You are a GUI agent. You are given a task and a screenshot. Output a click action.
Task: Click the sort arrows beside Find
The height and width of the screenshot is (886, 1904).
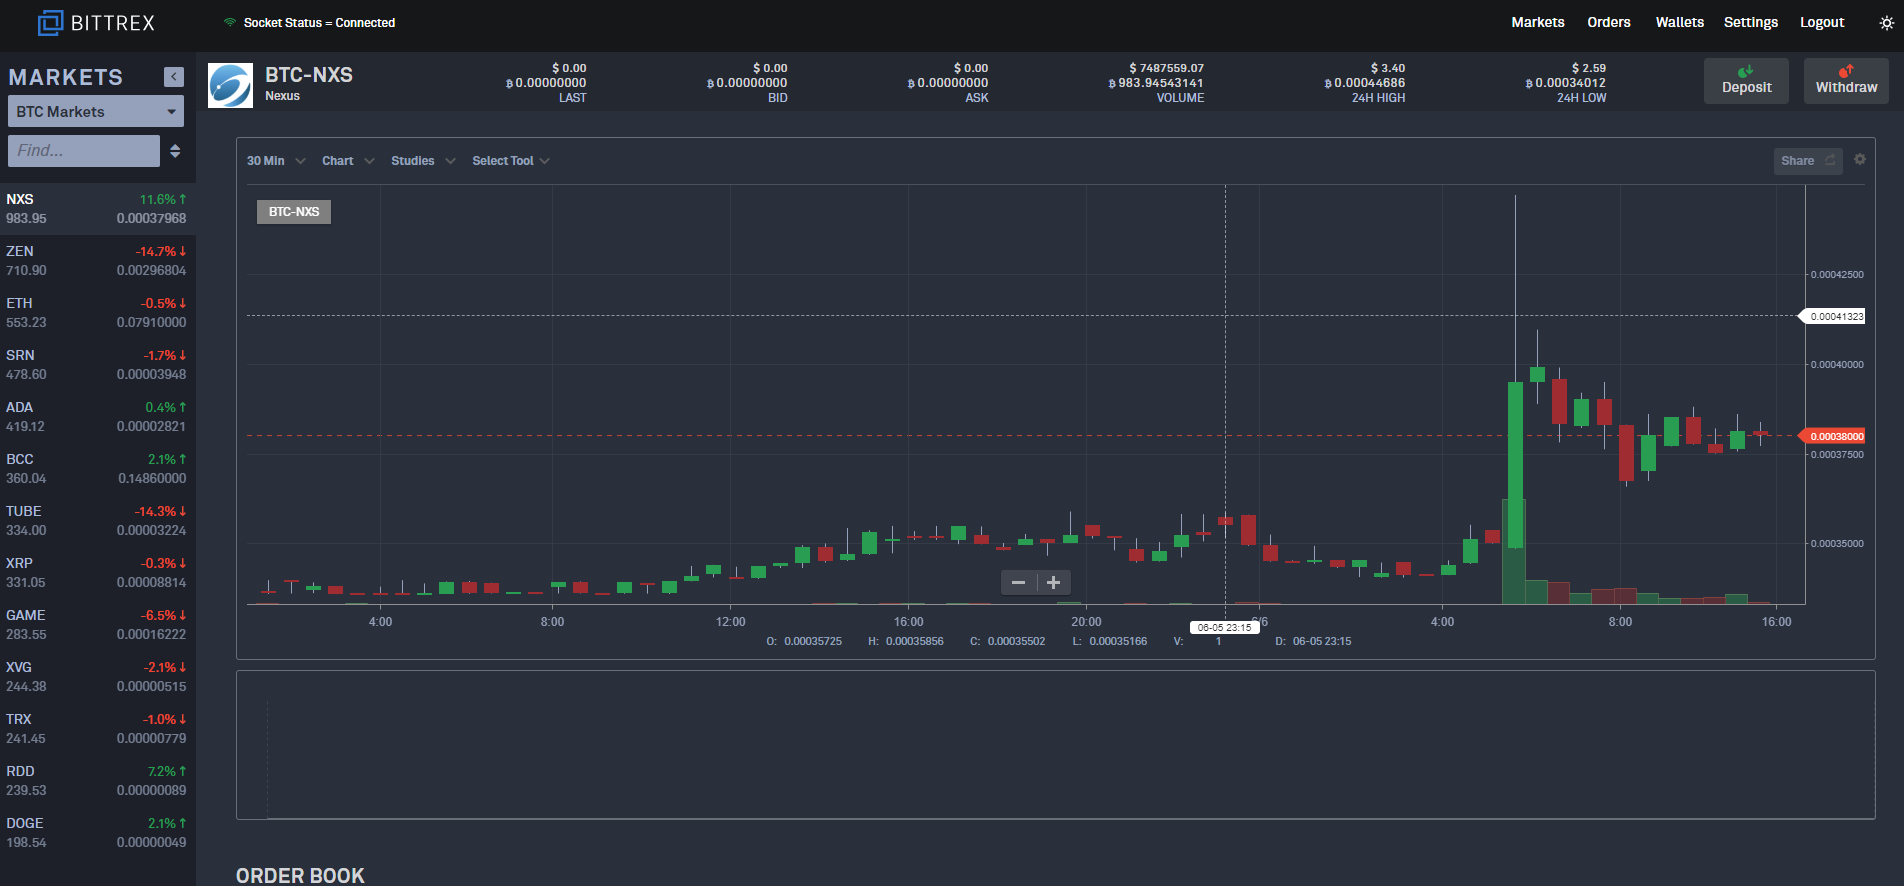tap(175, 151)
